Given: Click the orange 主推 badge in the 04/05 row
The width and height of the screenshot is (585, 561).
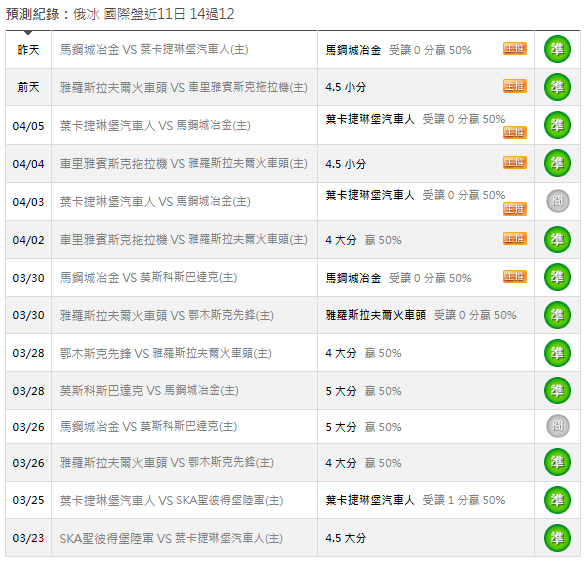Looking at the screenshot, I should (x=514, y=132).
